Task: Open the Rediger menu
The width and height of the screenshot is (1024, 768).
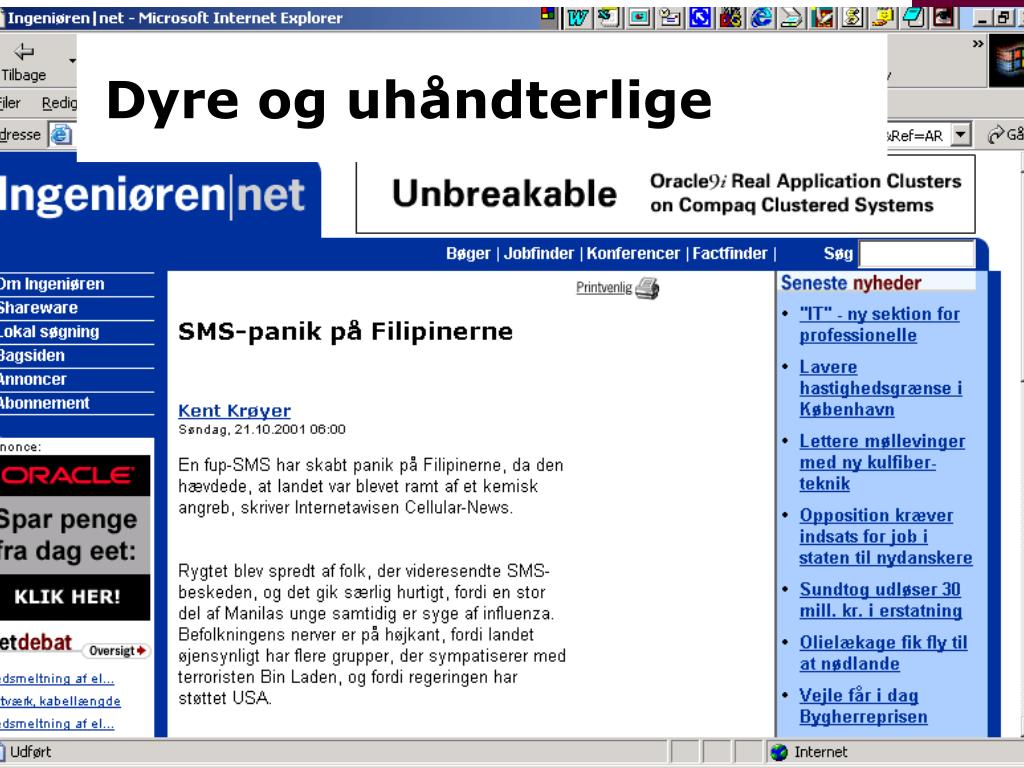Action: 59,103
